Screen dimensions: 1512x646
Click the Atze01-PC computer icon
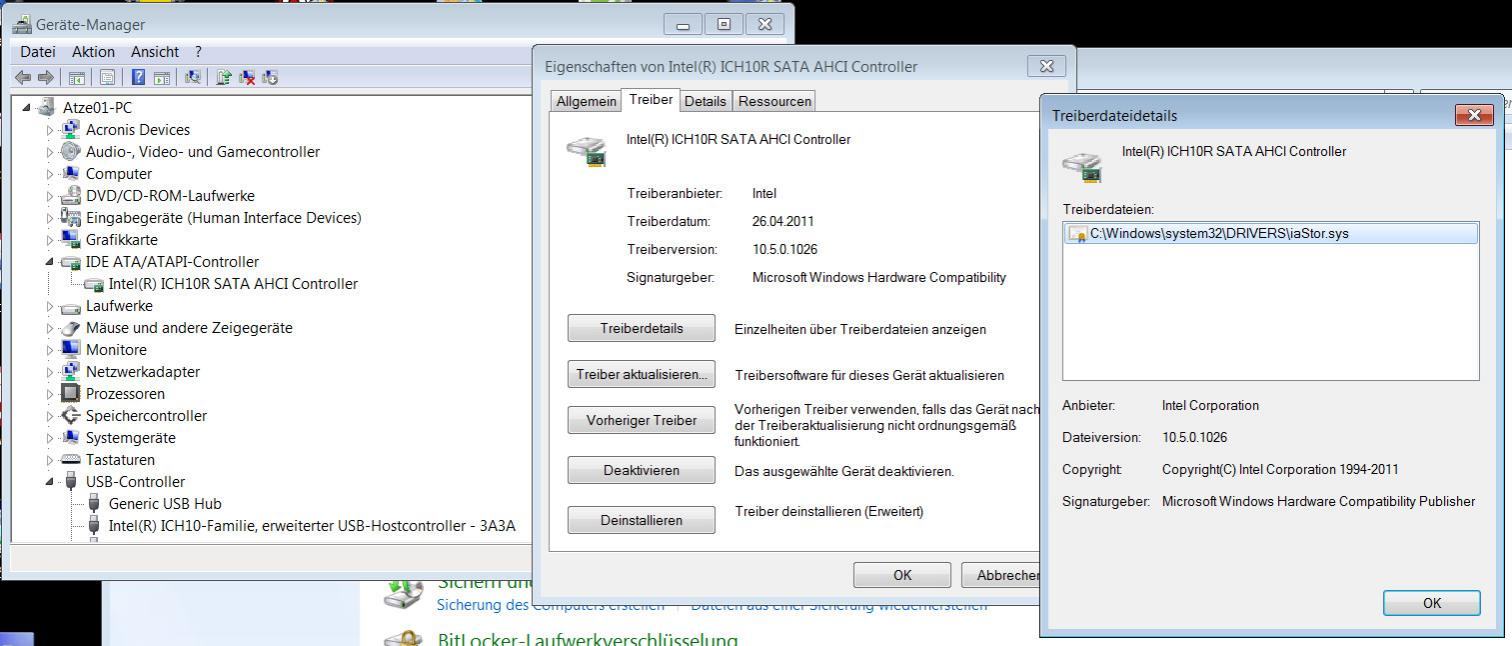point(48,107)
